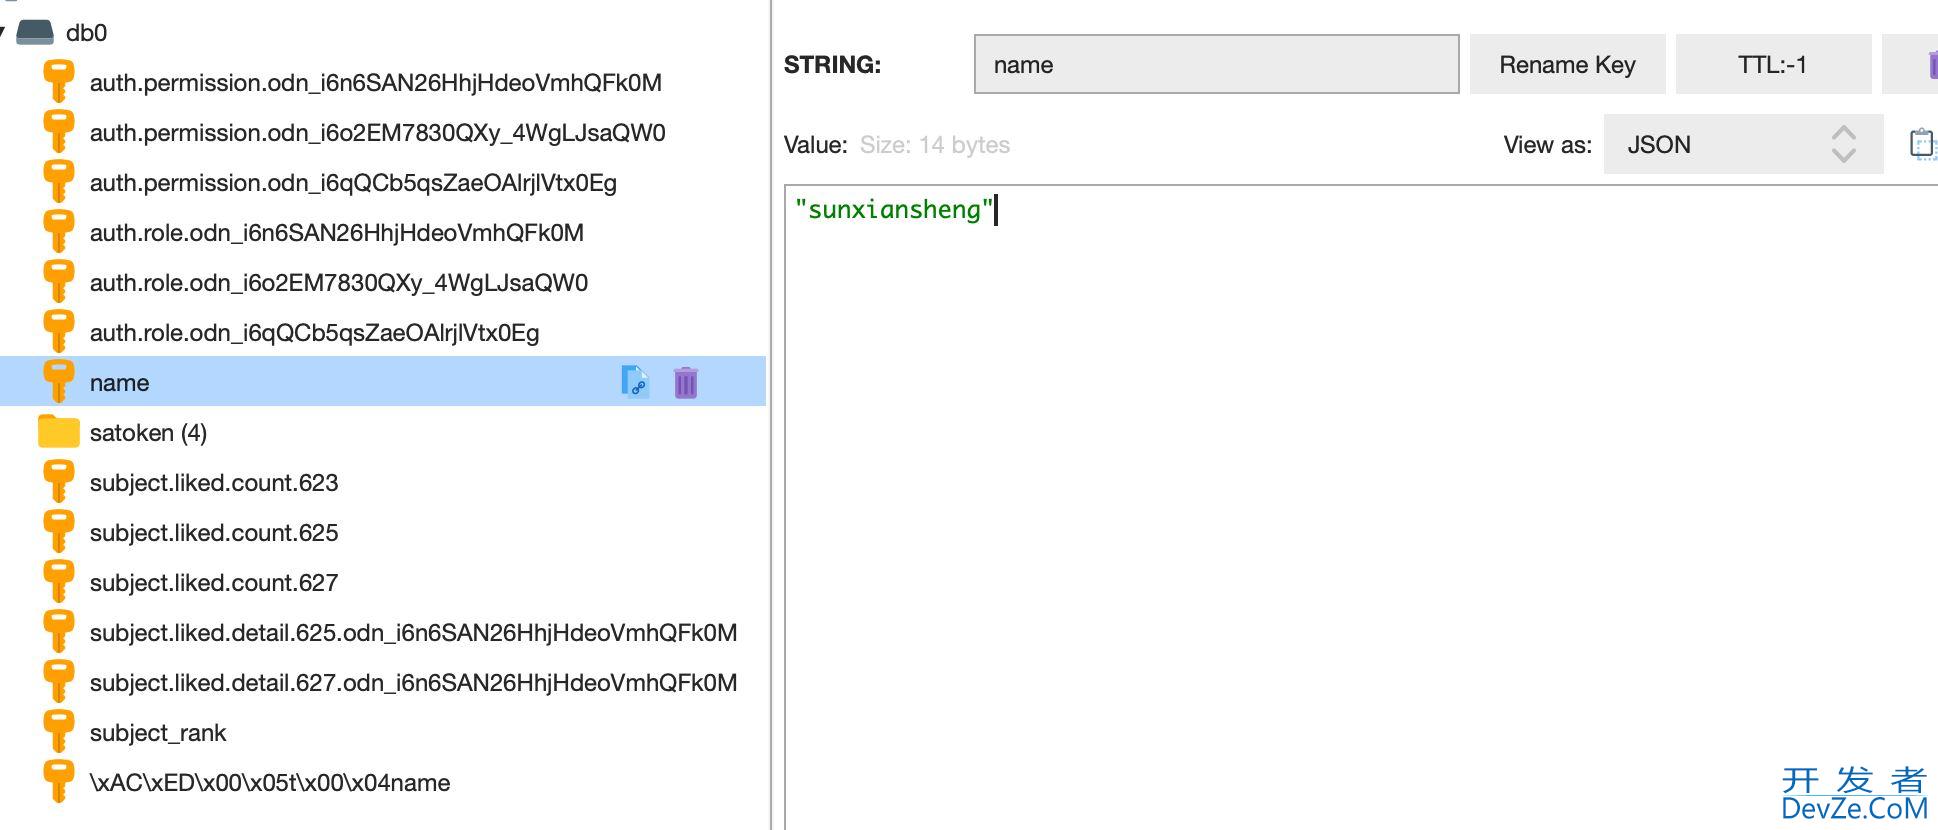This screenshot has height=830, width=1938.
Task: Select key subject.liked.count.625
Action: tap(214, 533)
